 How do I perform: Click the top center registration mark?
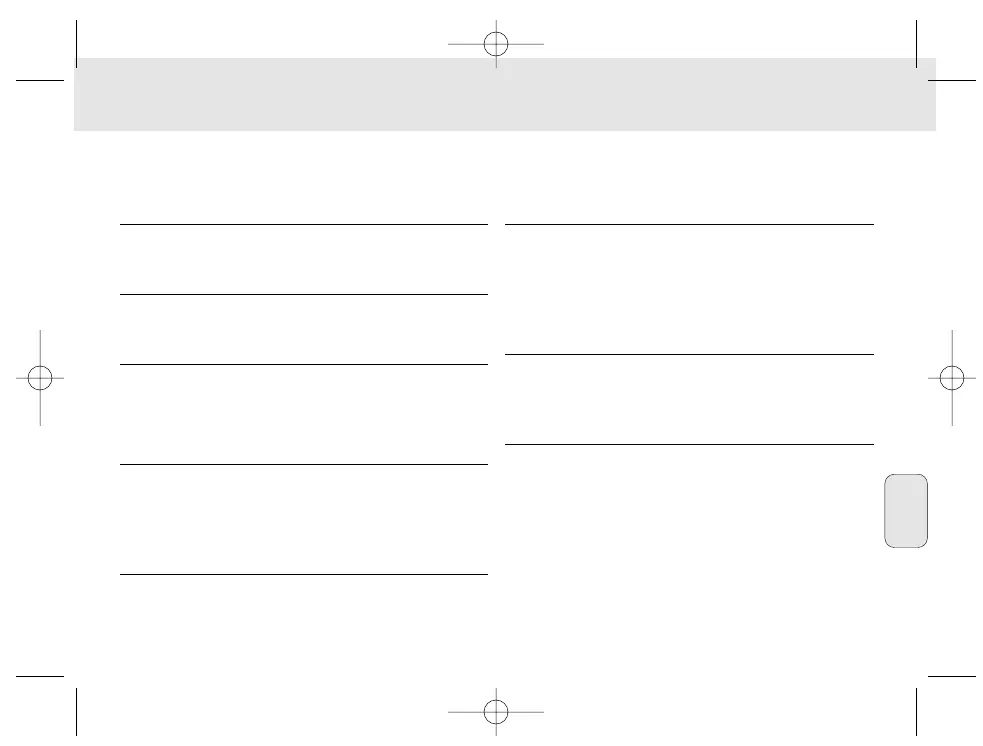click(497, 45)
